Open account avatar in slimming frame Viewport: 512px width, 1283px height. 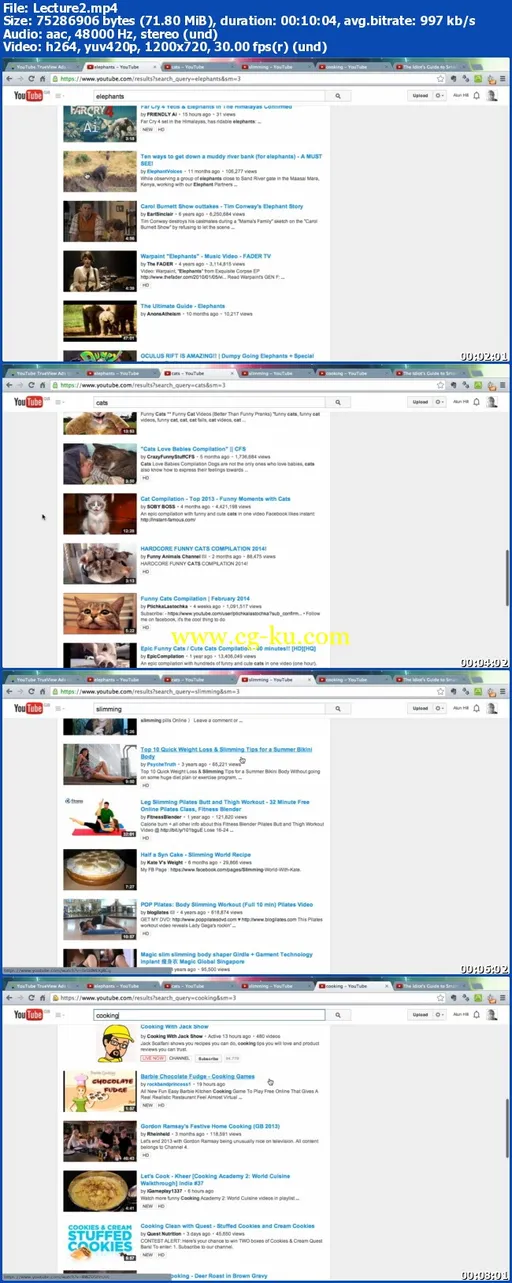point(490,708)
